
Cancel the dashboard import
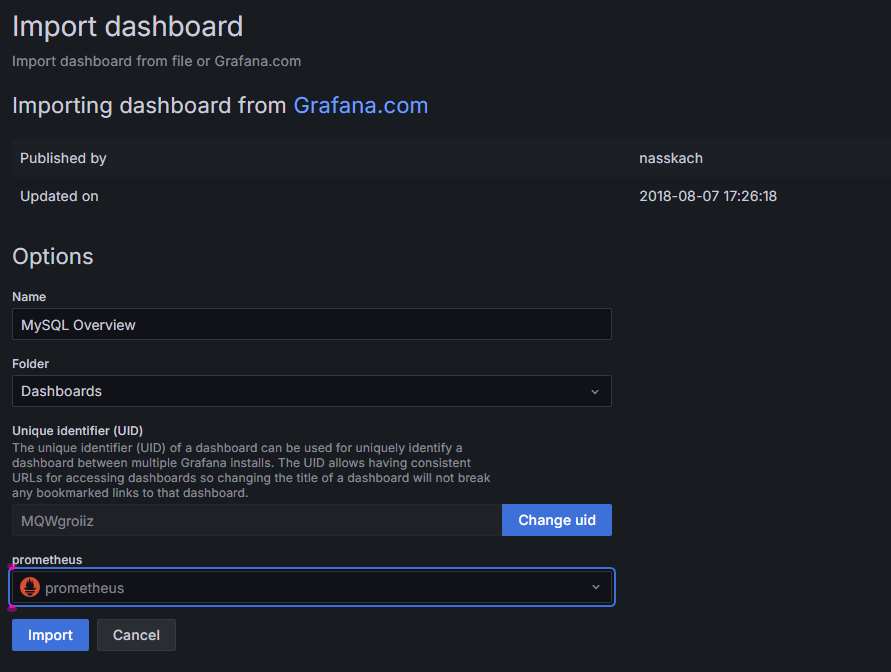click(x=136, y=635)
